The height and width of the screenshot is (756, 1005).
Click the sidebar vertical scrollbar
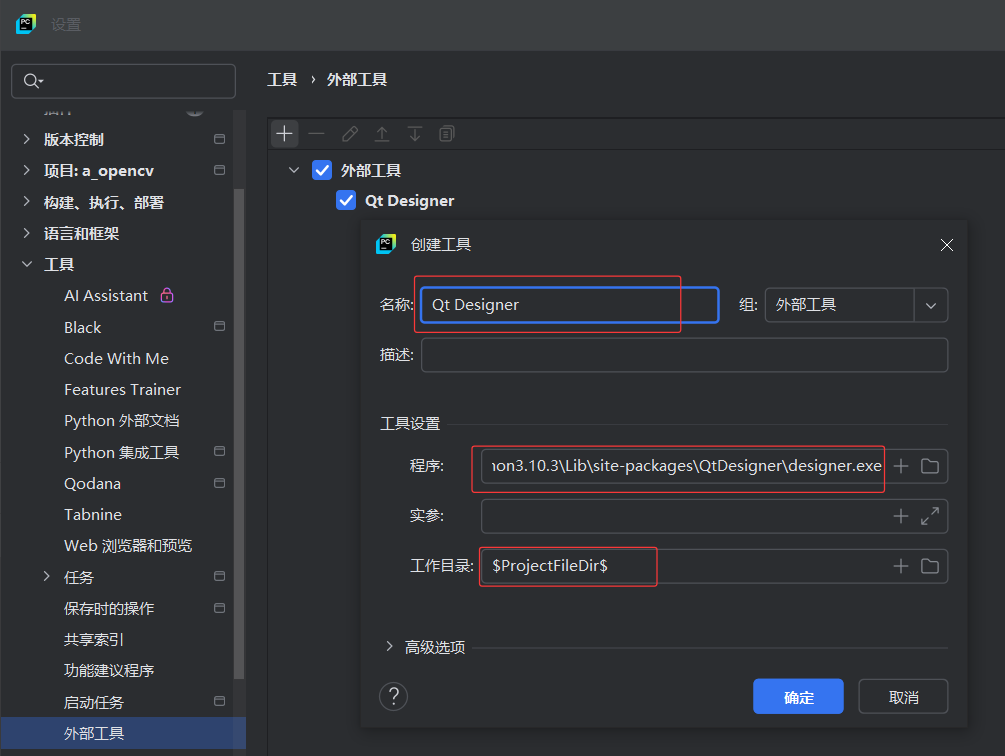tap(239, 433)
